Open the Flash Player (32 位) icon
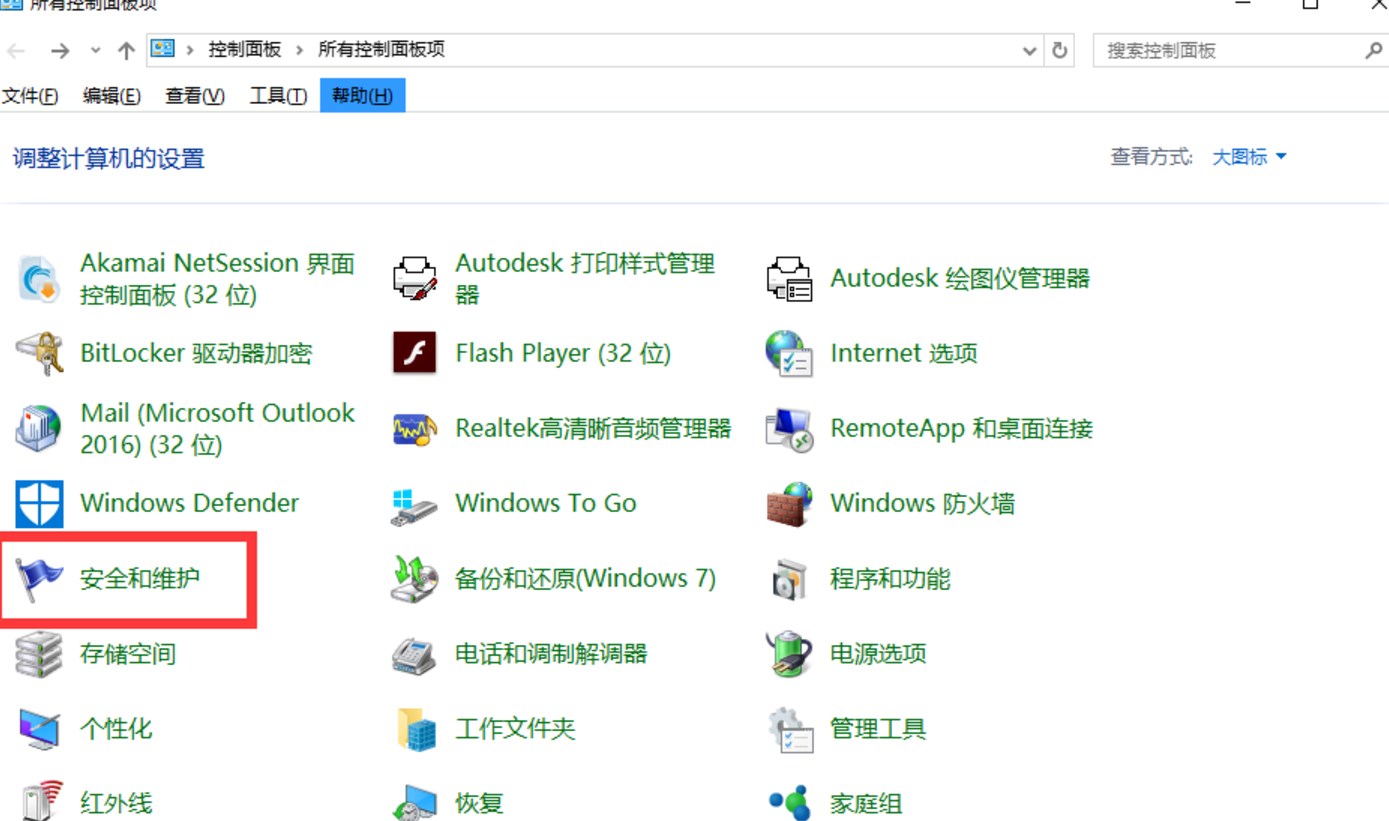The width and height of the screenshot is (1389, 821). point(415,354)
